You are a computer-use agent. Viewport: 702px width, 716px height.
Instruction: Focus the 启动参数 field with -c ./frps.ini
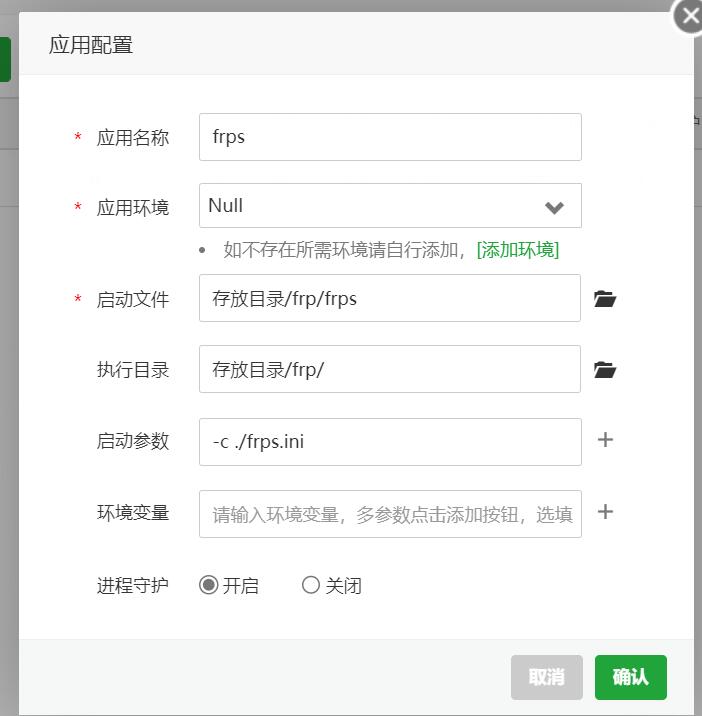click(390, 442)
